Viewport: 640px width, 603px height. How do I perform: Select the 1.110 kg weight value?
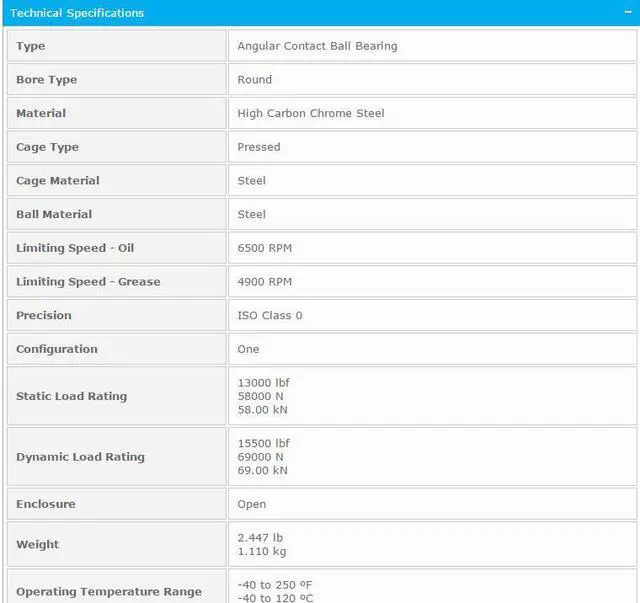(x=261, y=551)
